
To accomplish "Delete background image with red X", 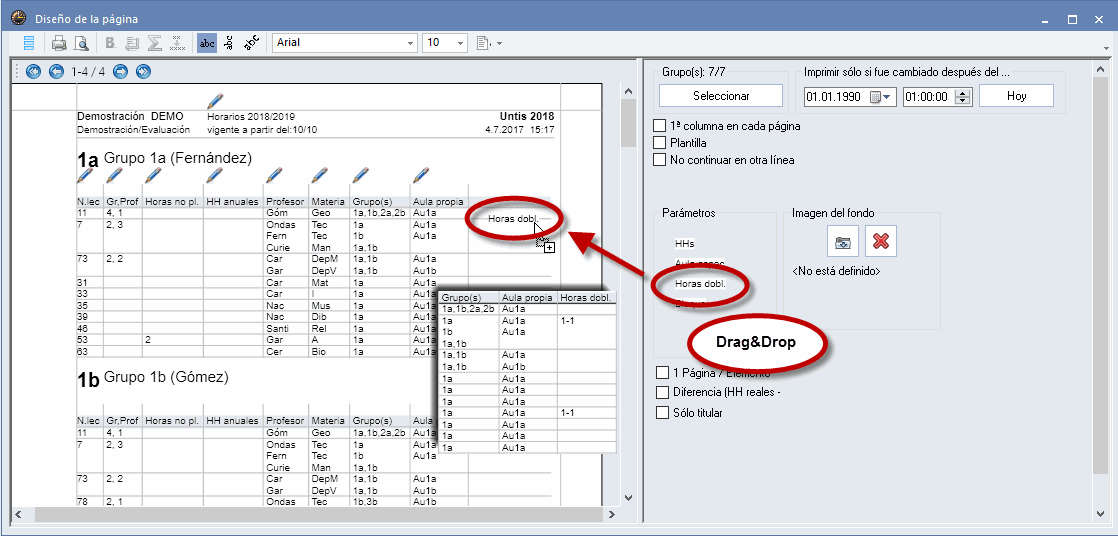I will pyautogui.click(x=881, y=241).
